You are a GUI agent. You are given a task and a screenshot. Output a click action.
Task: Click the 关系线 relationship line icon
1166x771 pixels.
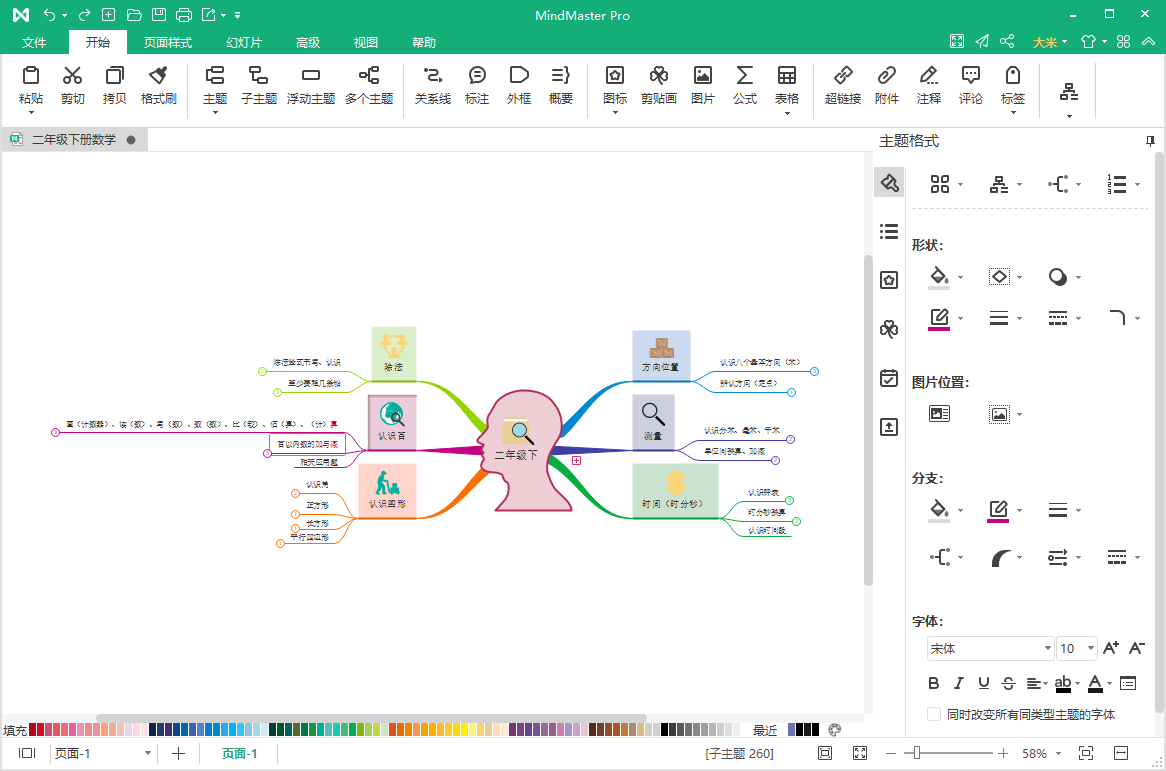tap(432, 84)
